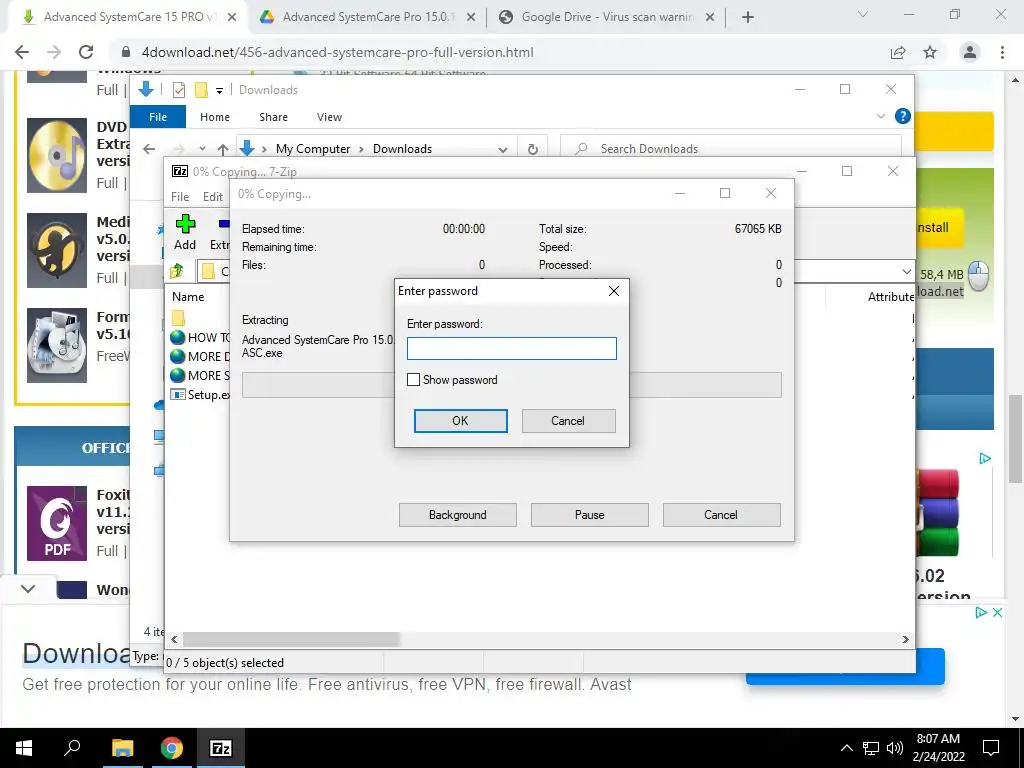Refresh the Downloads folder in Explorer
Image resolution: width=1024 pixels, height=768 pixels.
pos(533,149)
